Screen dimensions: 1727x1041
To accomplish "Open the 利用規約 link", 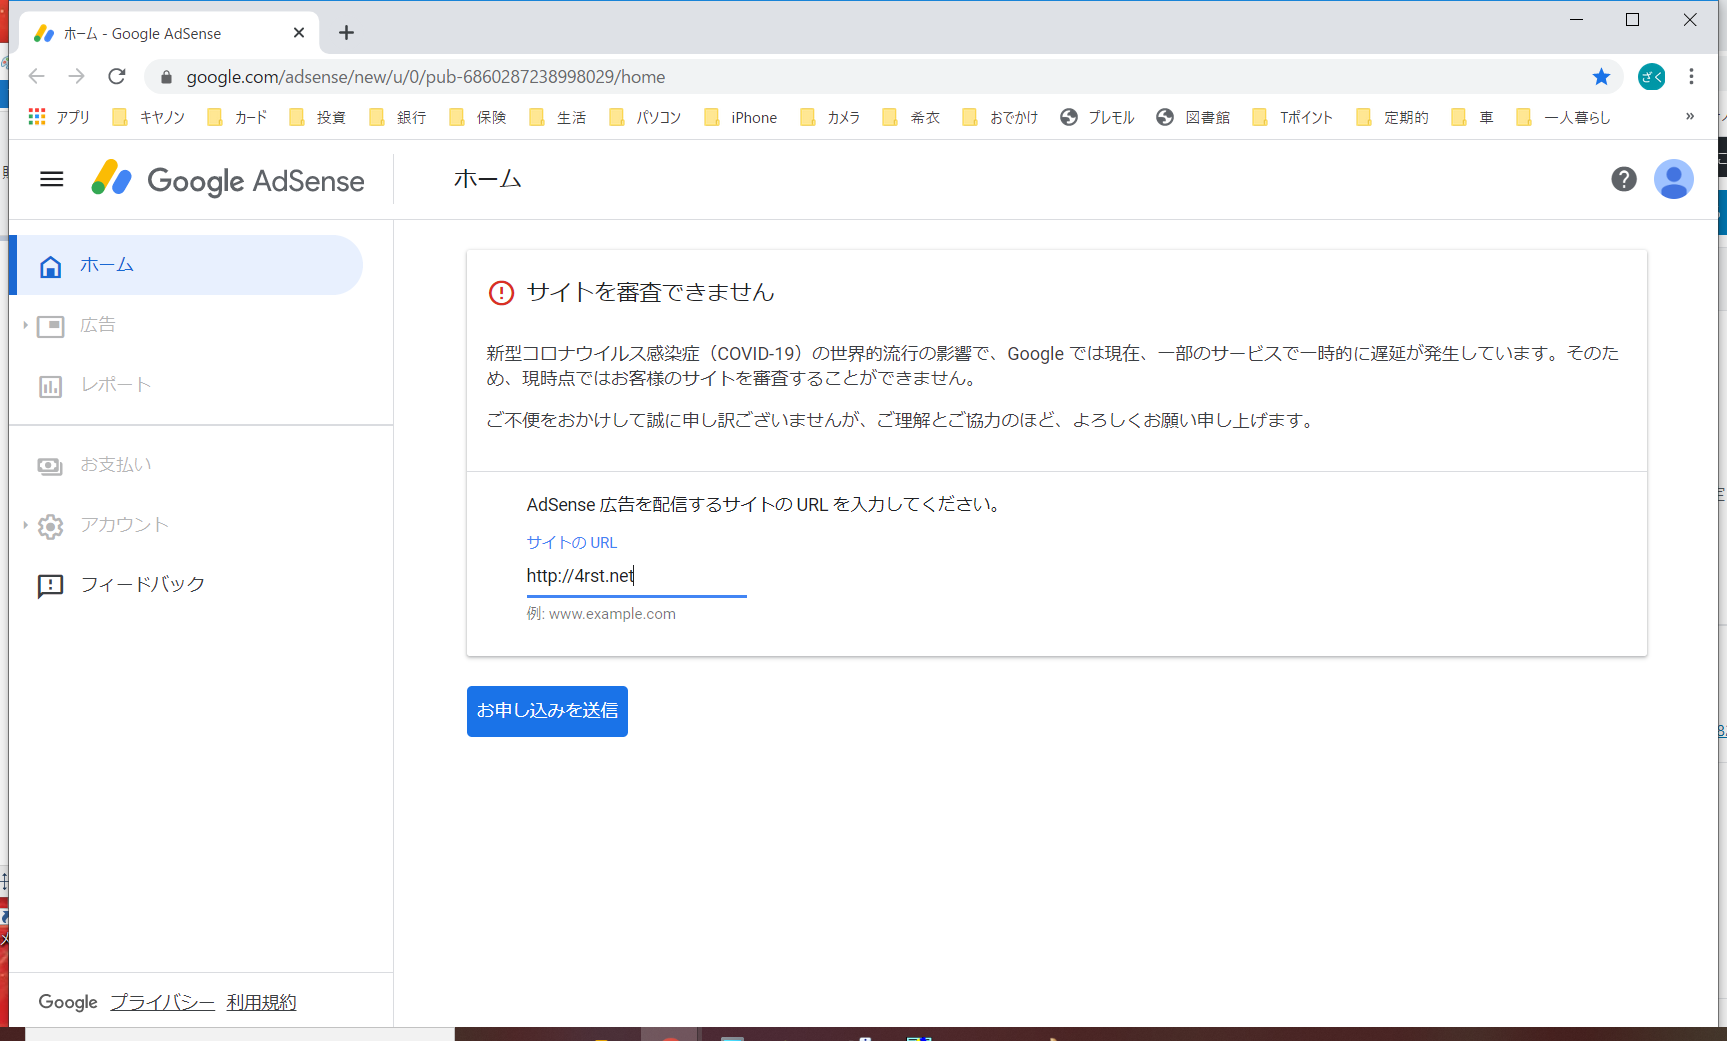I will pos(261,1002).
